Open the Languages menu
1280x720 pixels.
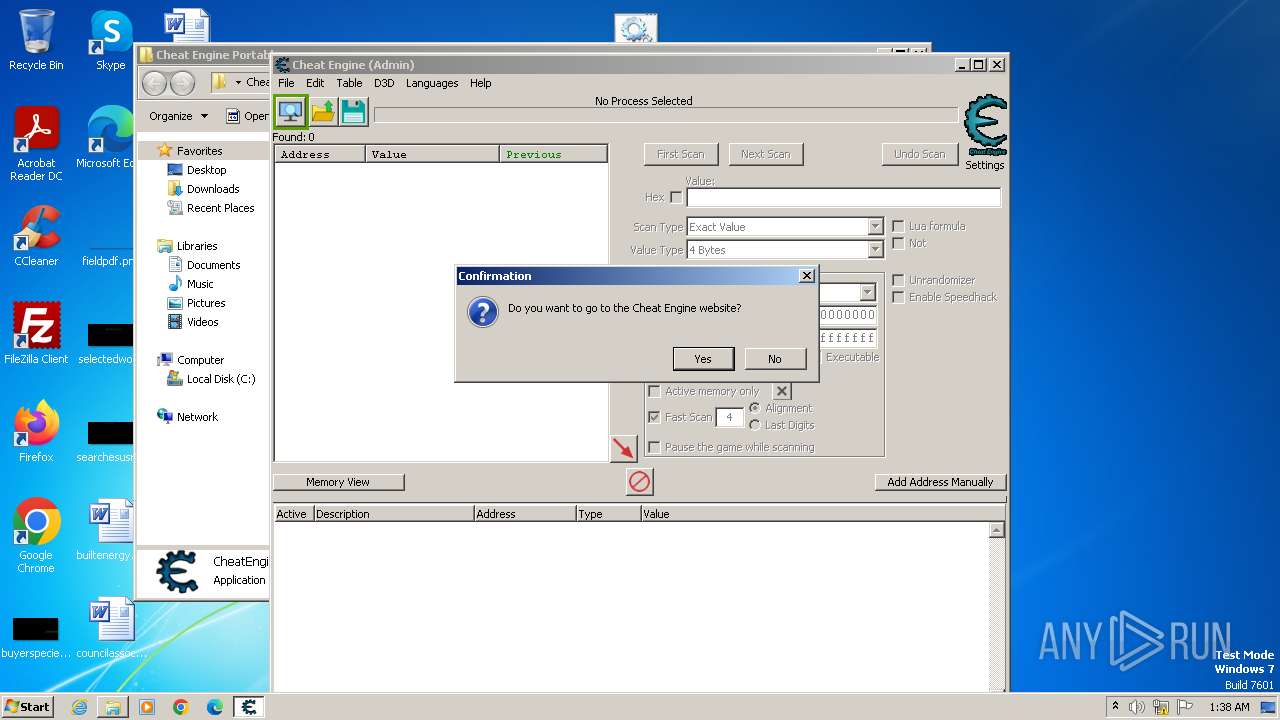[432, 83]
